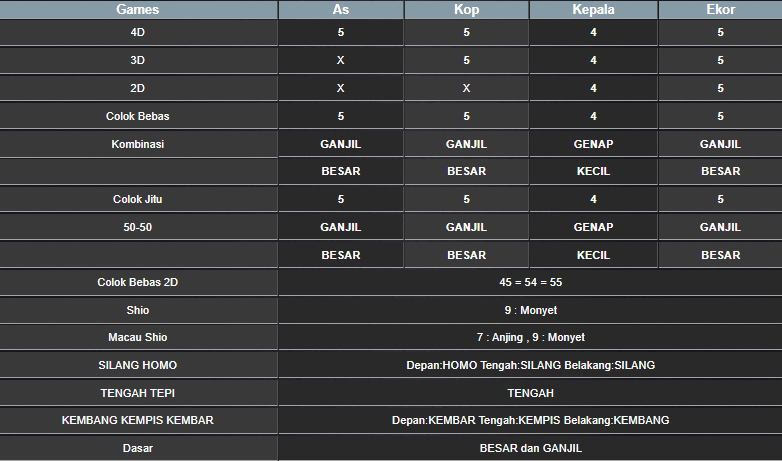Click Colok Jitu Kepala value 4
The width and height of the screenshot is (782, 461).
(593, 199)
